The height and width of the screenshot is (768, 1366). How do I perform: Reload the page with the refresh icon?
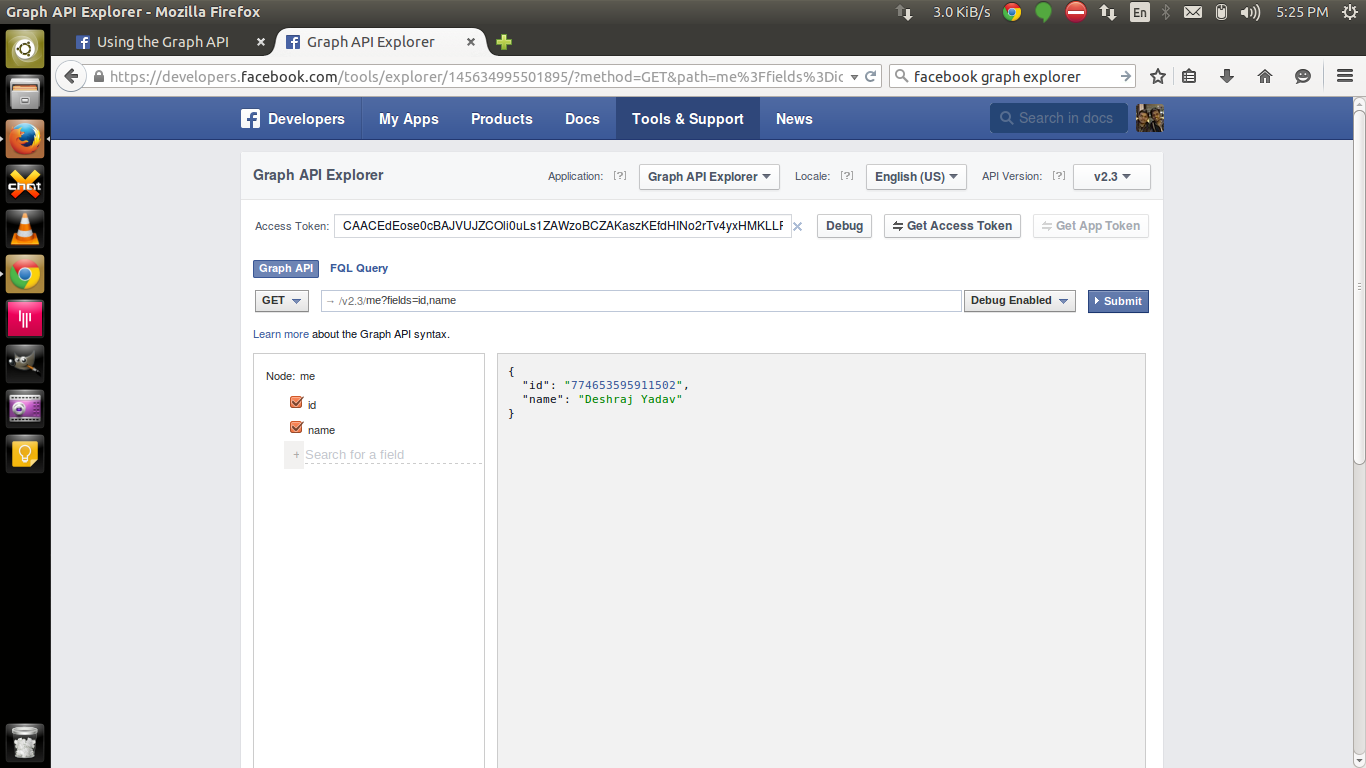click(x=871, y=76)
